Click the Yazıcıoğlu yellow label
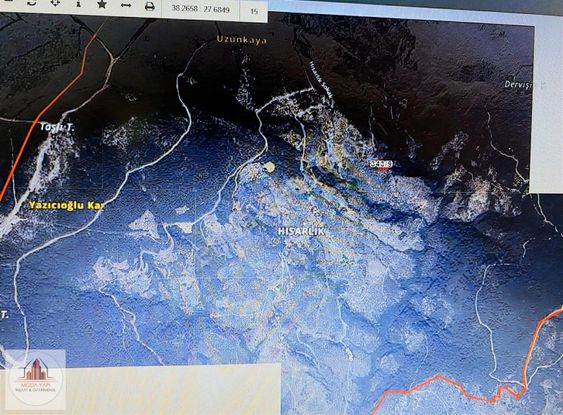 tap(66, 205)
